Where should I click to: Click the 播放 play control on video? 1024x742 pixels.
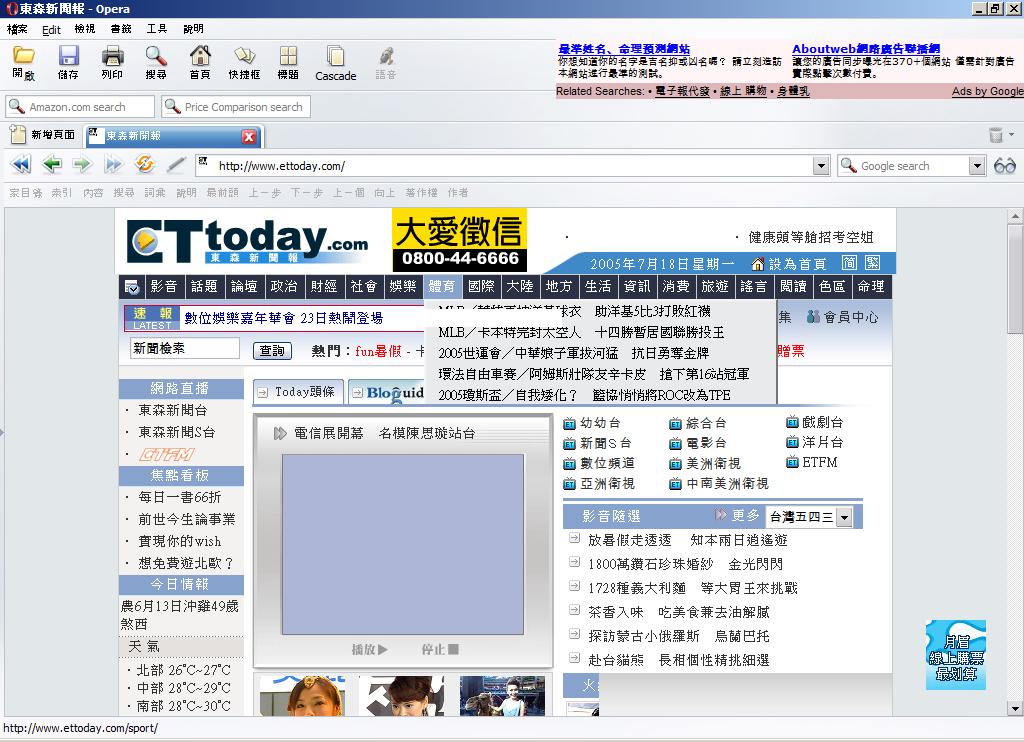(369, 649)
